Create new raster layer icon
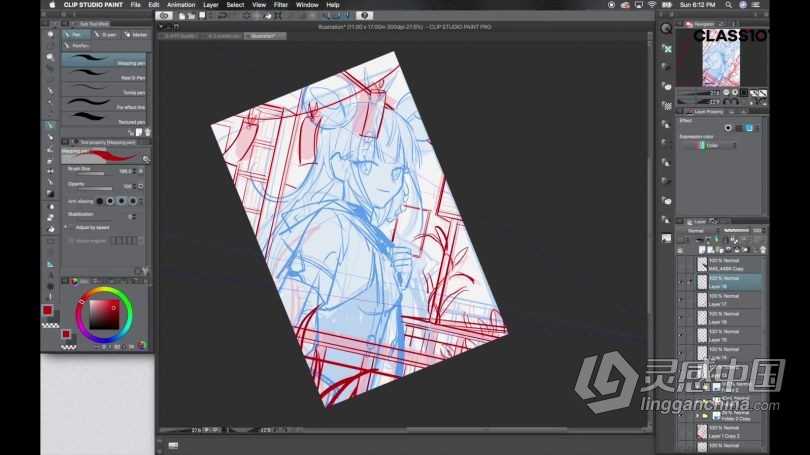The image size is (810, 455). click(x=703, y=250)
